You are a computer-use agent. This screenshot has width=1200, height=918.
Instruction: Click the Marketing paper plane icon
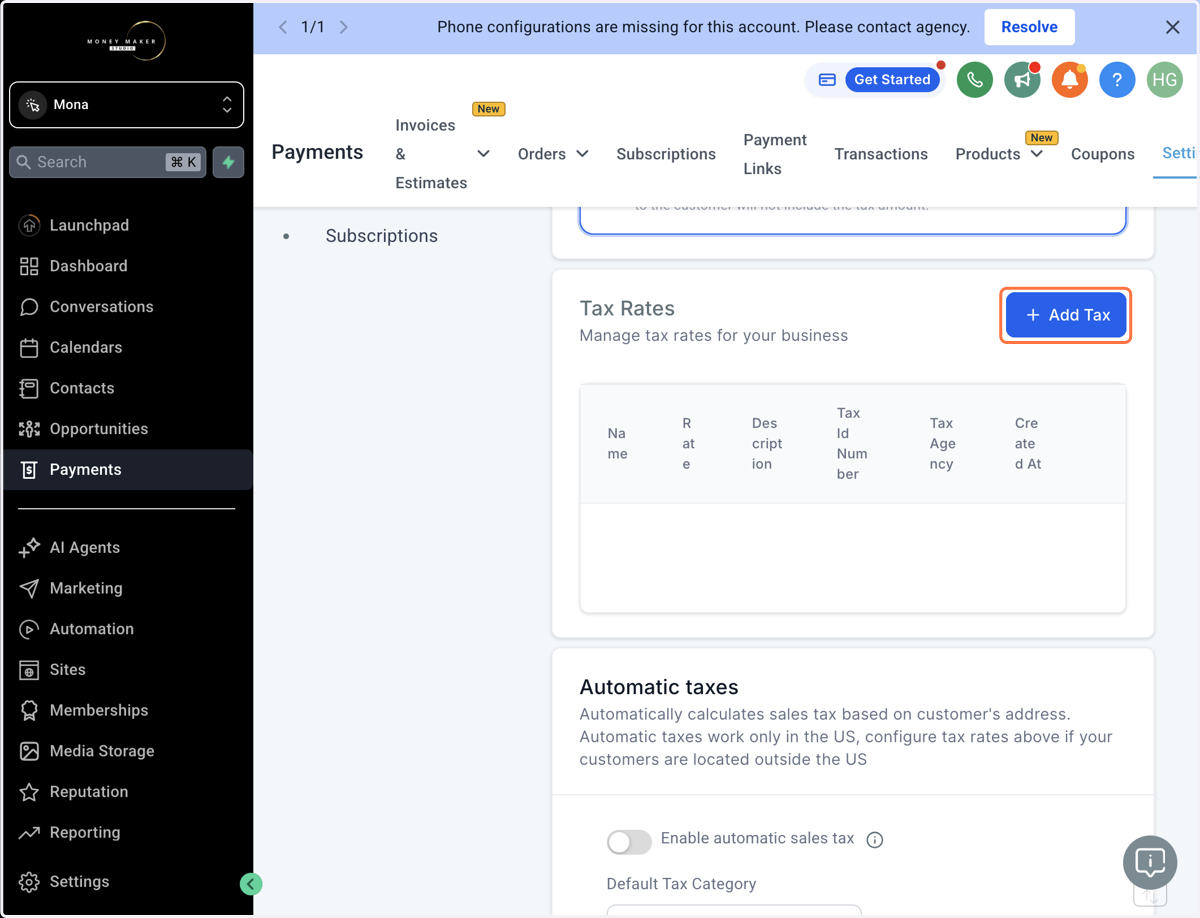click(x=29, y=589)
